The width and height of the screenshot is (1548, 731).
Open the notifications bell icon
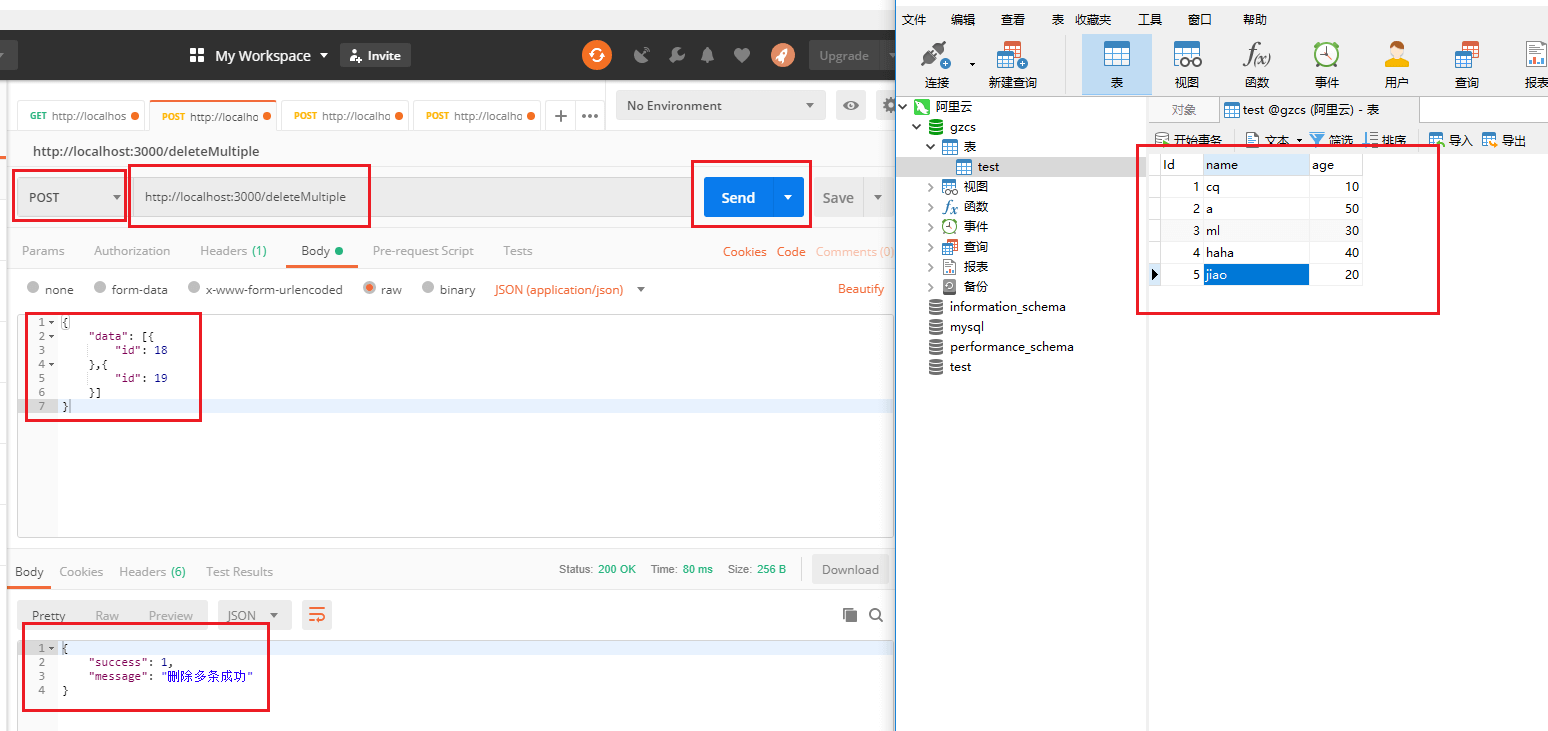708,55
